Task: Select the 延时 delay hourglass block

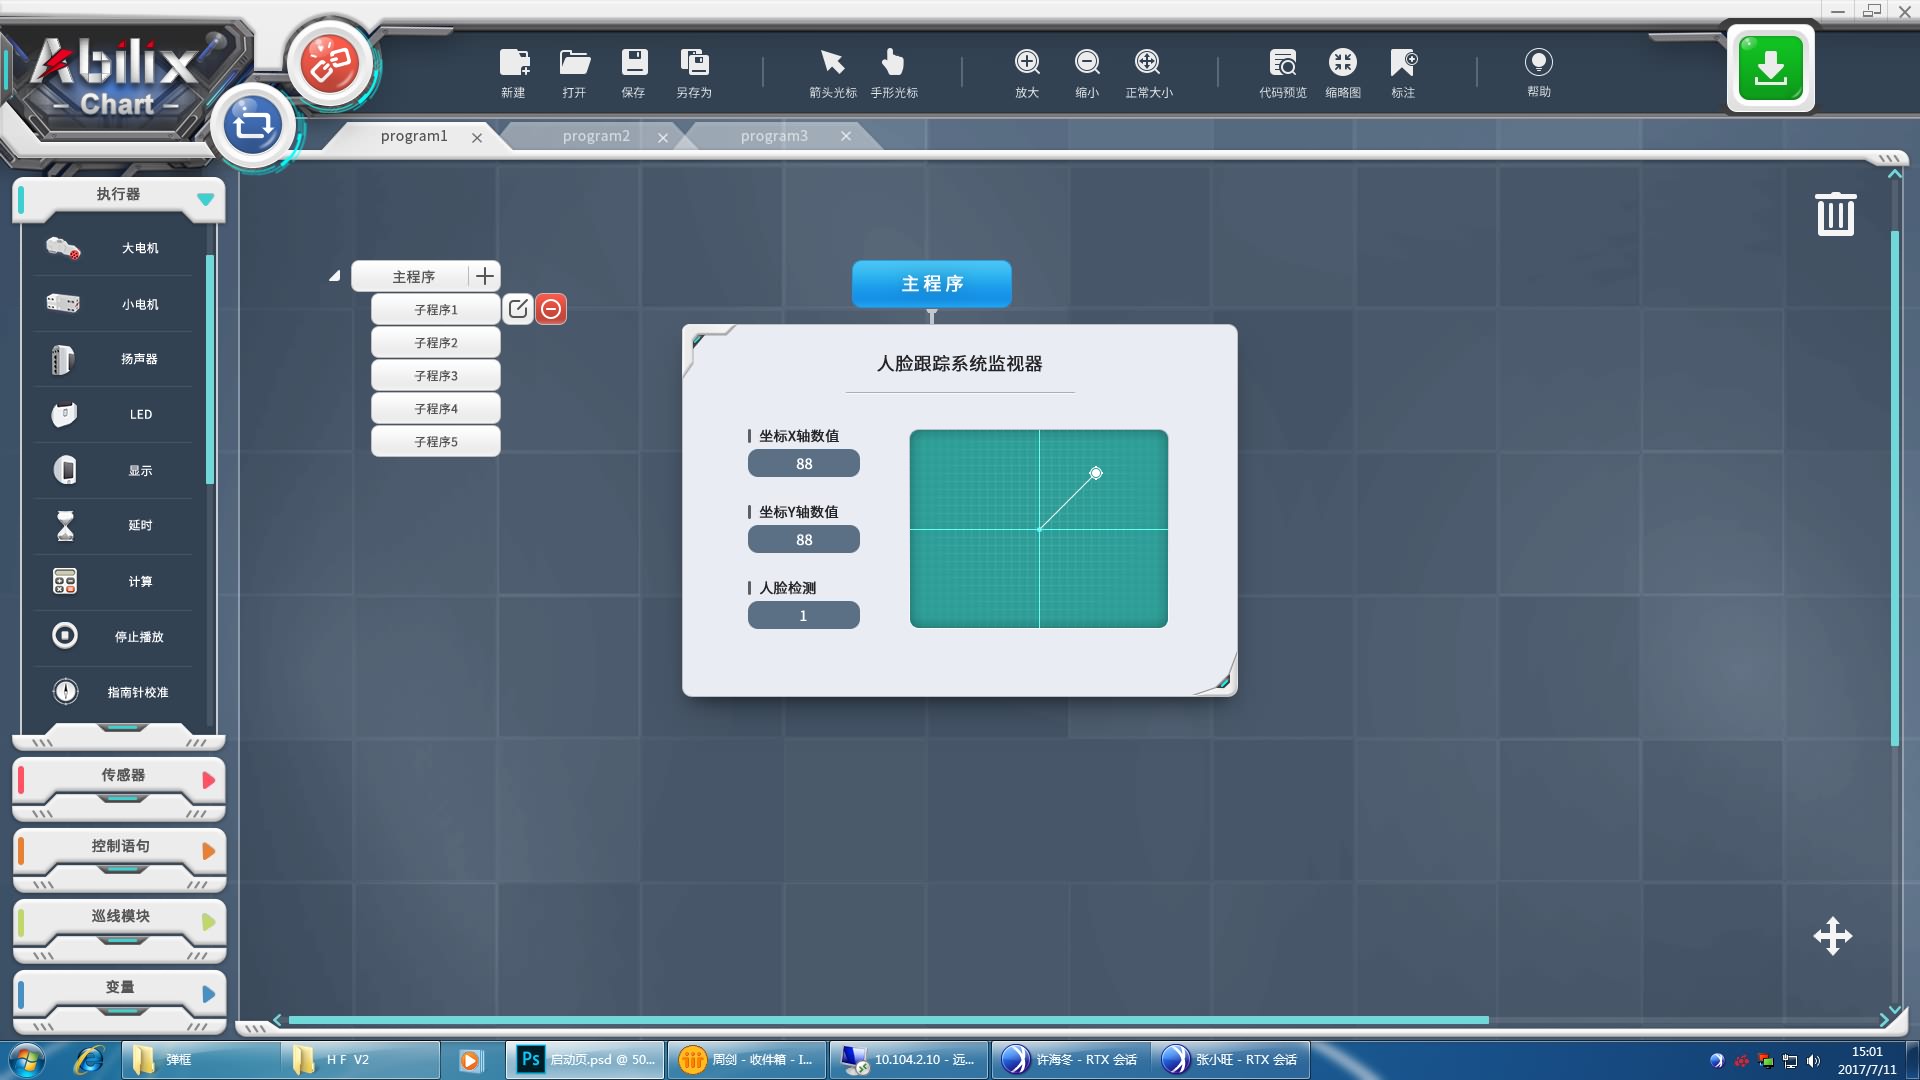Action: [x=112, y=525]
